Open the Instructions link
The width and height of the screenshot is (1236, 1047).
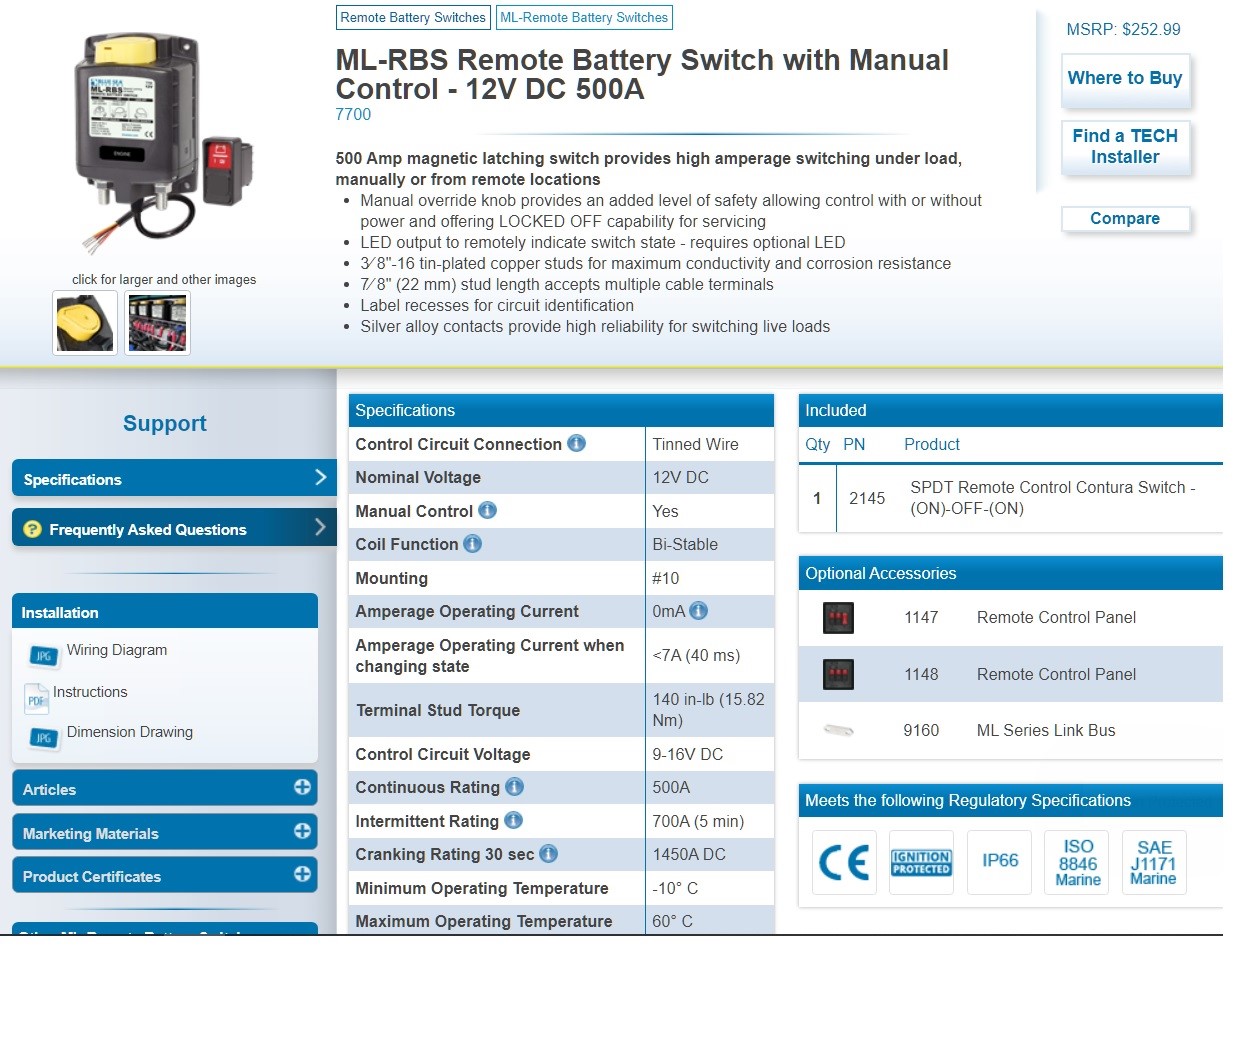click(90, 692)
